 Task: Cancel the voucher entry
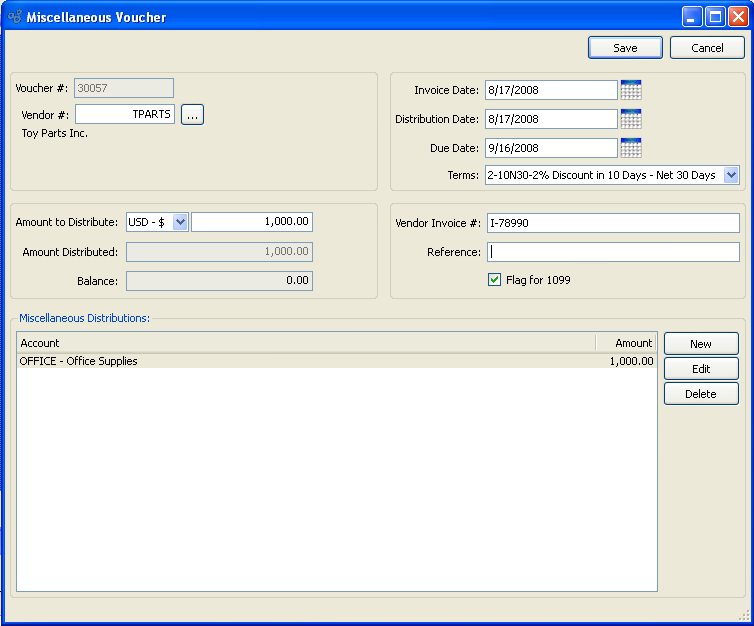(x=707, y=48)
